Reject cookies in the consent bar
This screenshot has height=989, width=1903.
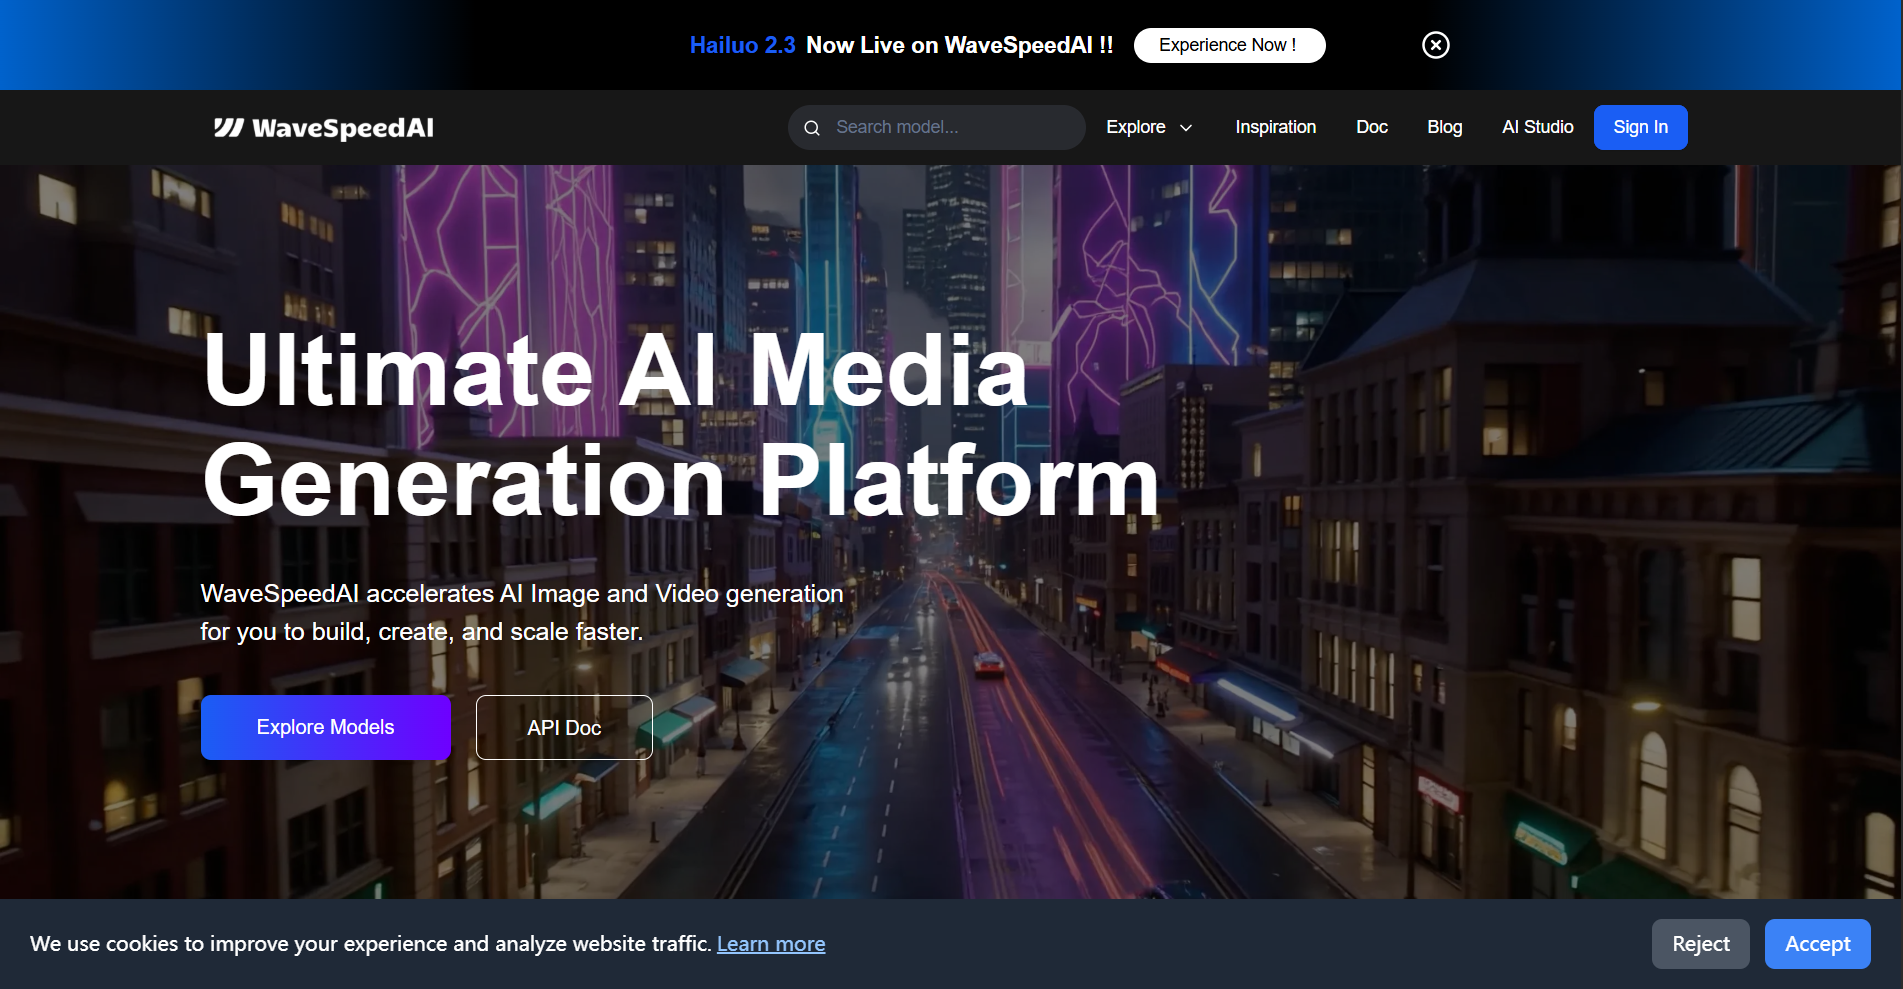click(x=1700, y=943)
